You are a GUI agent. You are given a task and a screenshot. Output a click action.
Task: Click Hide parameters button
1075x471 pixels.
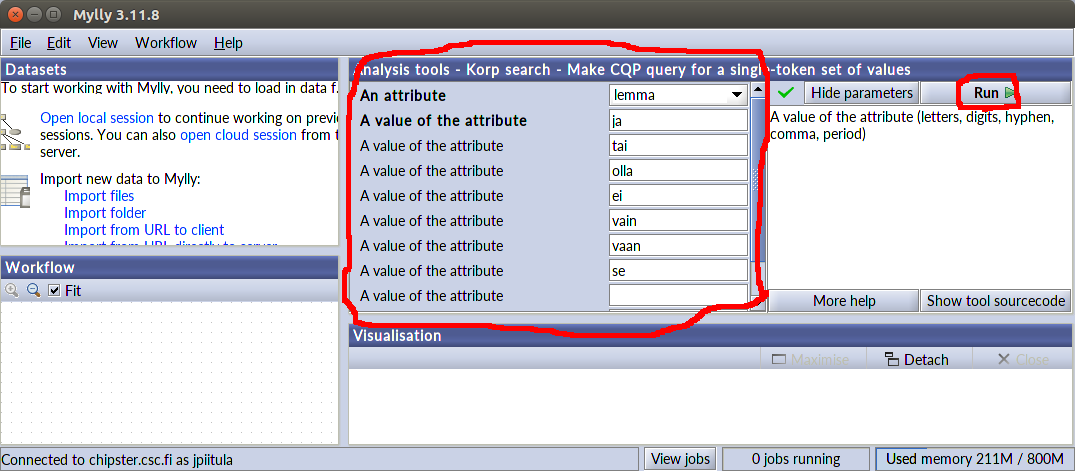click(861, 93)
